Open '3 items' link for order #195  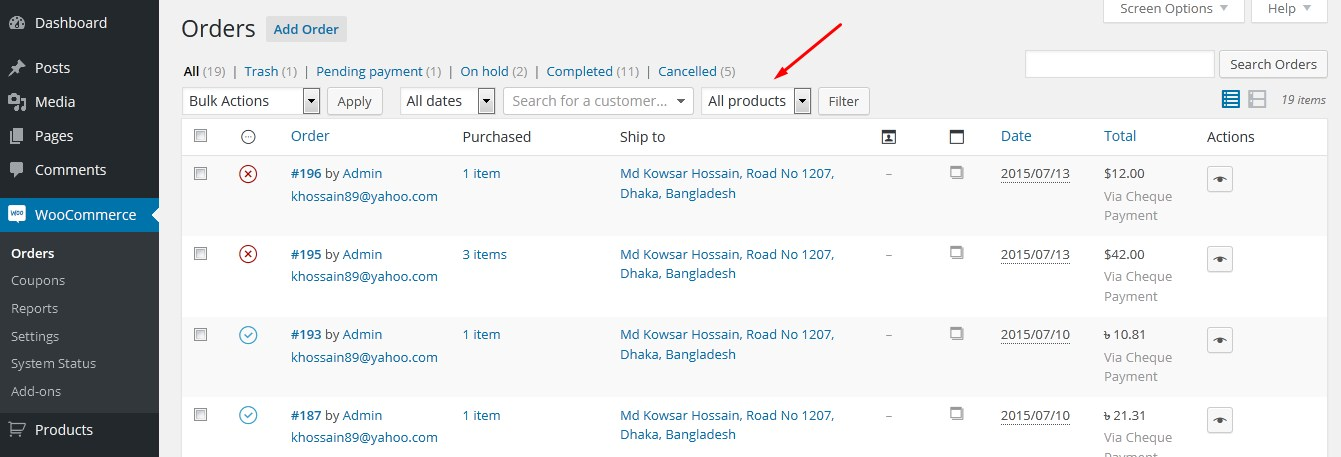(484, 254)
